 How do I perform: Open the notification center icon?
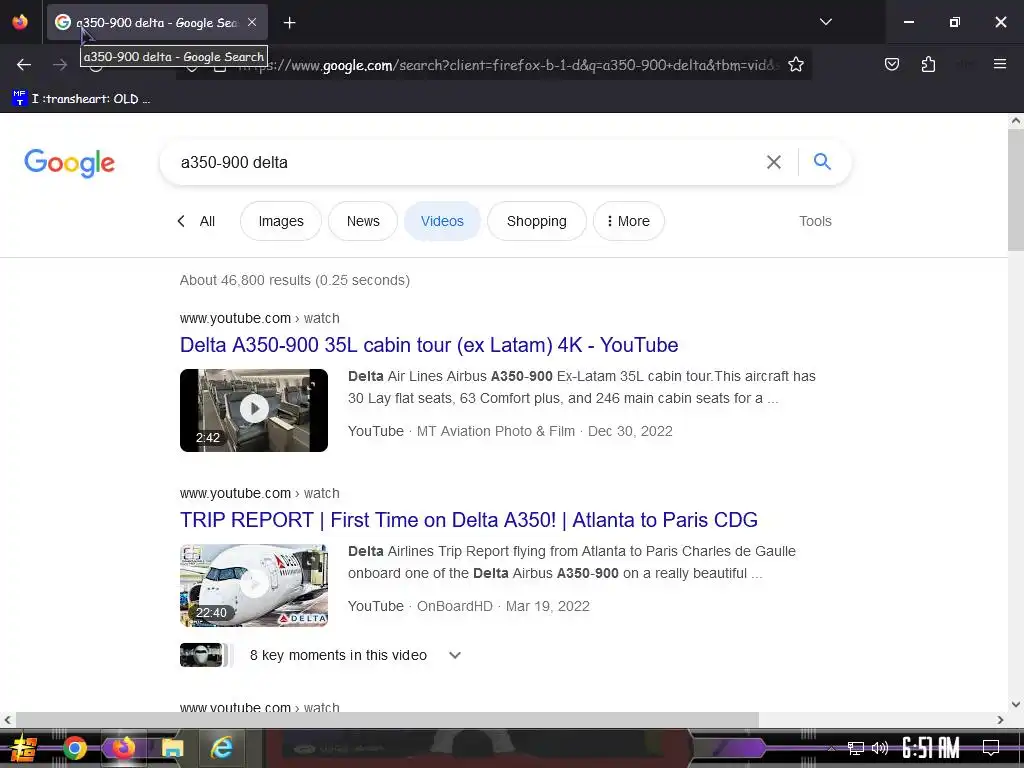pos(991,748)
